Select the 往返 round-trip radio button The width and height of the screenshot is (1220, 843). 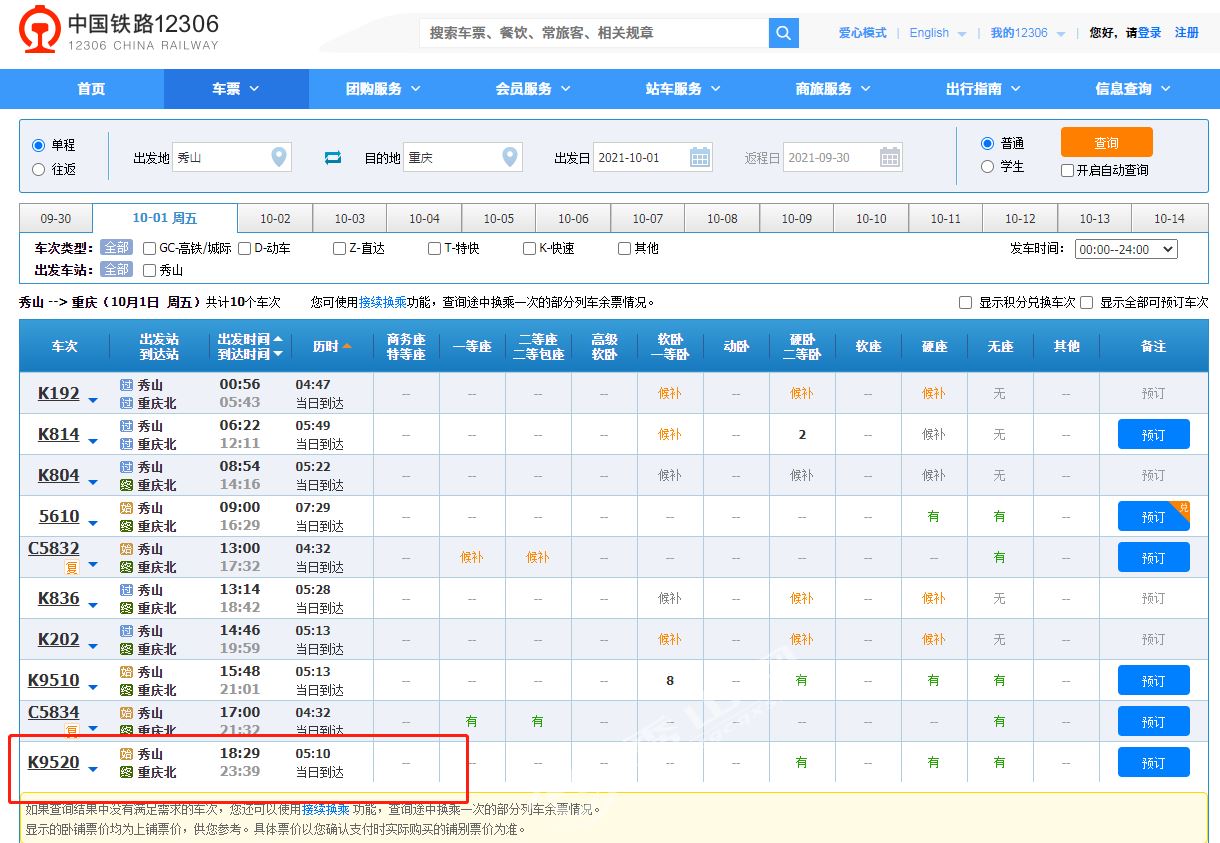[39, 169]
